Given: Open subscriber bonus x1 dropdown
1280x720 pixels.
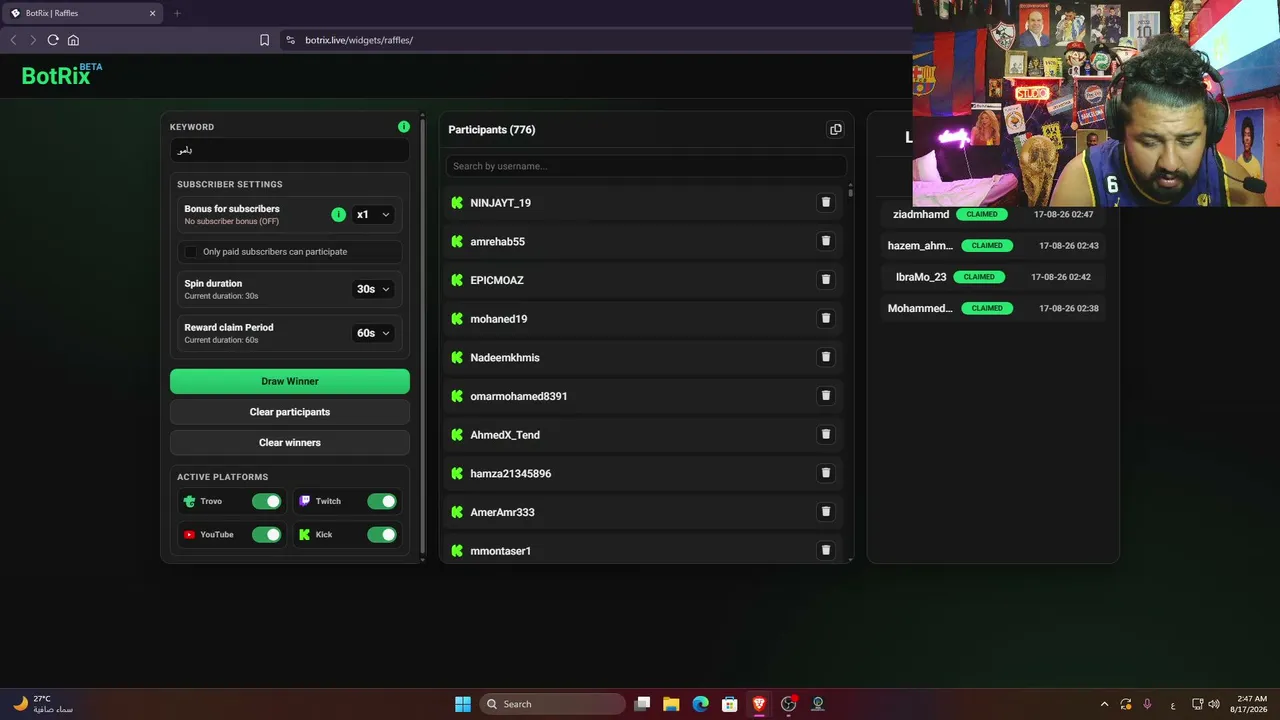Looking at the screenshot, I should point(373,215).
